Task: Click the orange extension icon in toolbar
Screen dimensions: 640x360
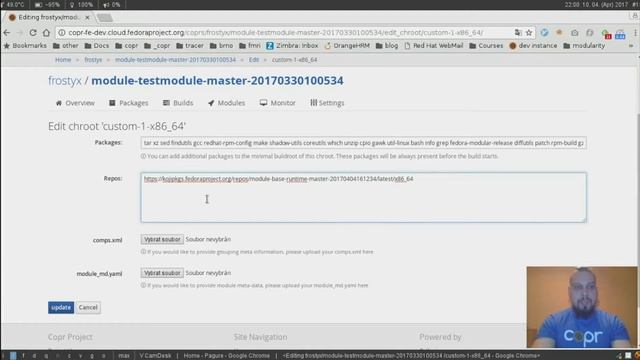Action: coord(559,32)
